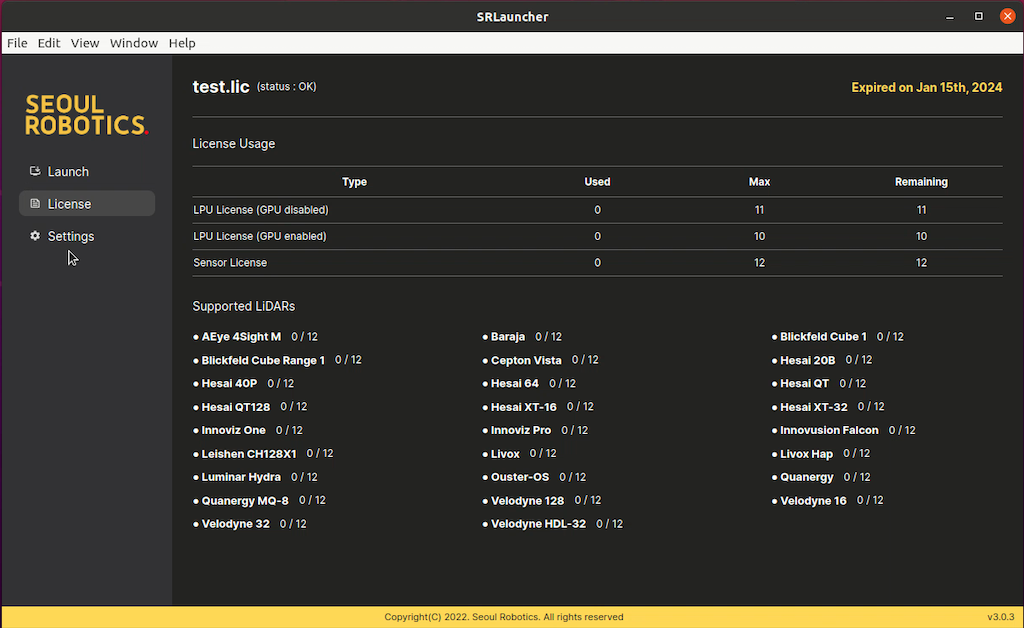Click the Max column header
The image size is (1024, 628).
click(760, 182)
